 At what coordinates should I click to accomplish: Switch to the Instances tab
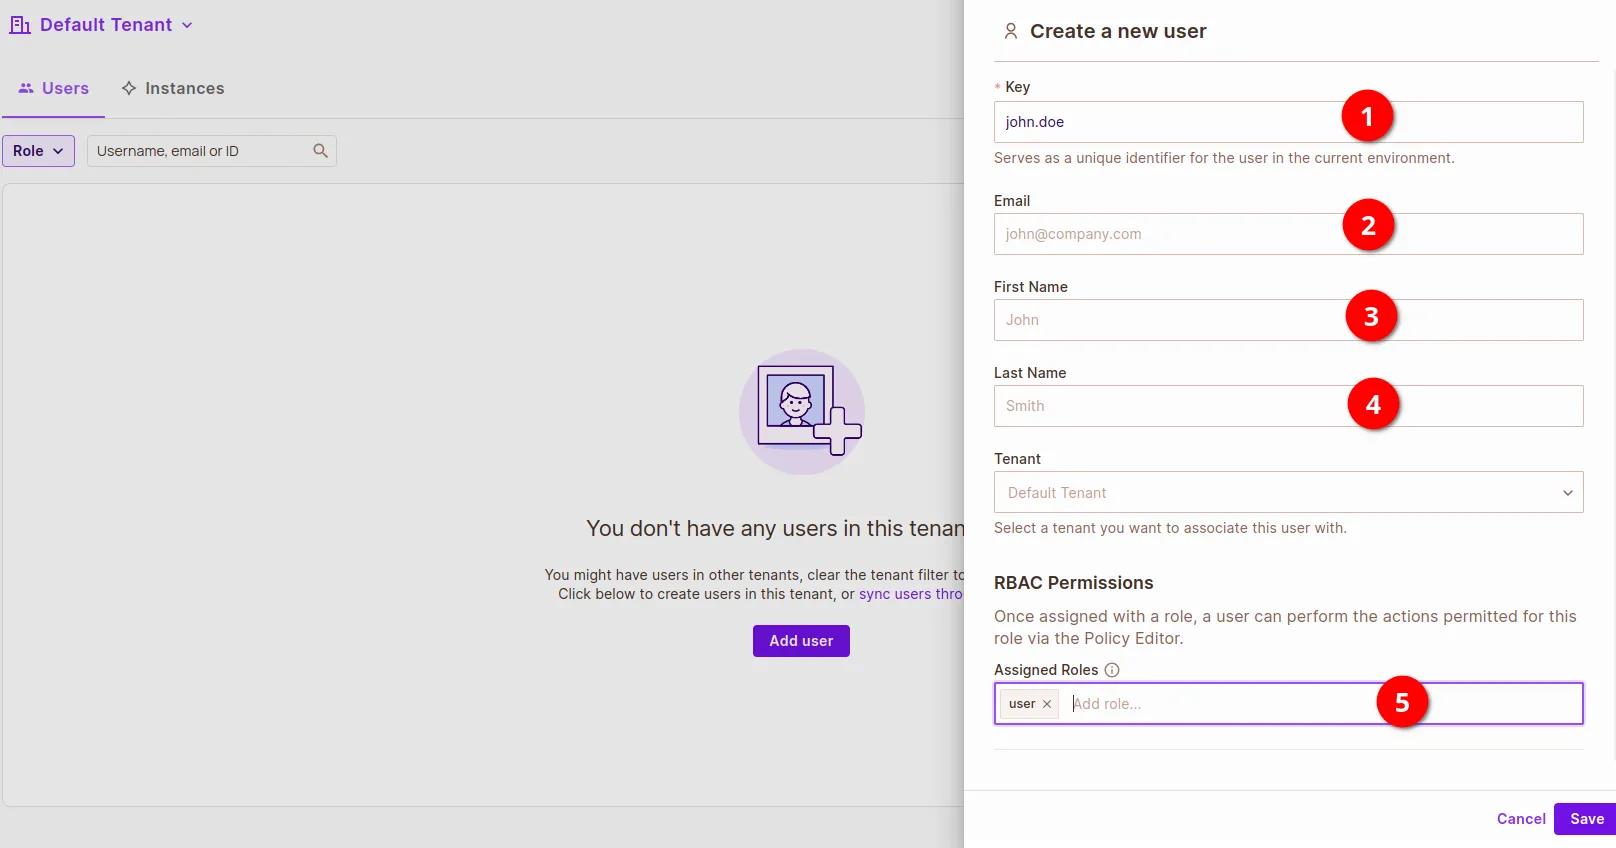173,89
